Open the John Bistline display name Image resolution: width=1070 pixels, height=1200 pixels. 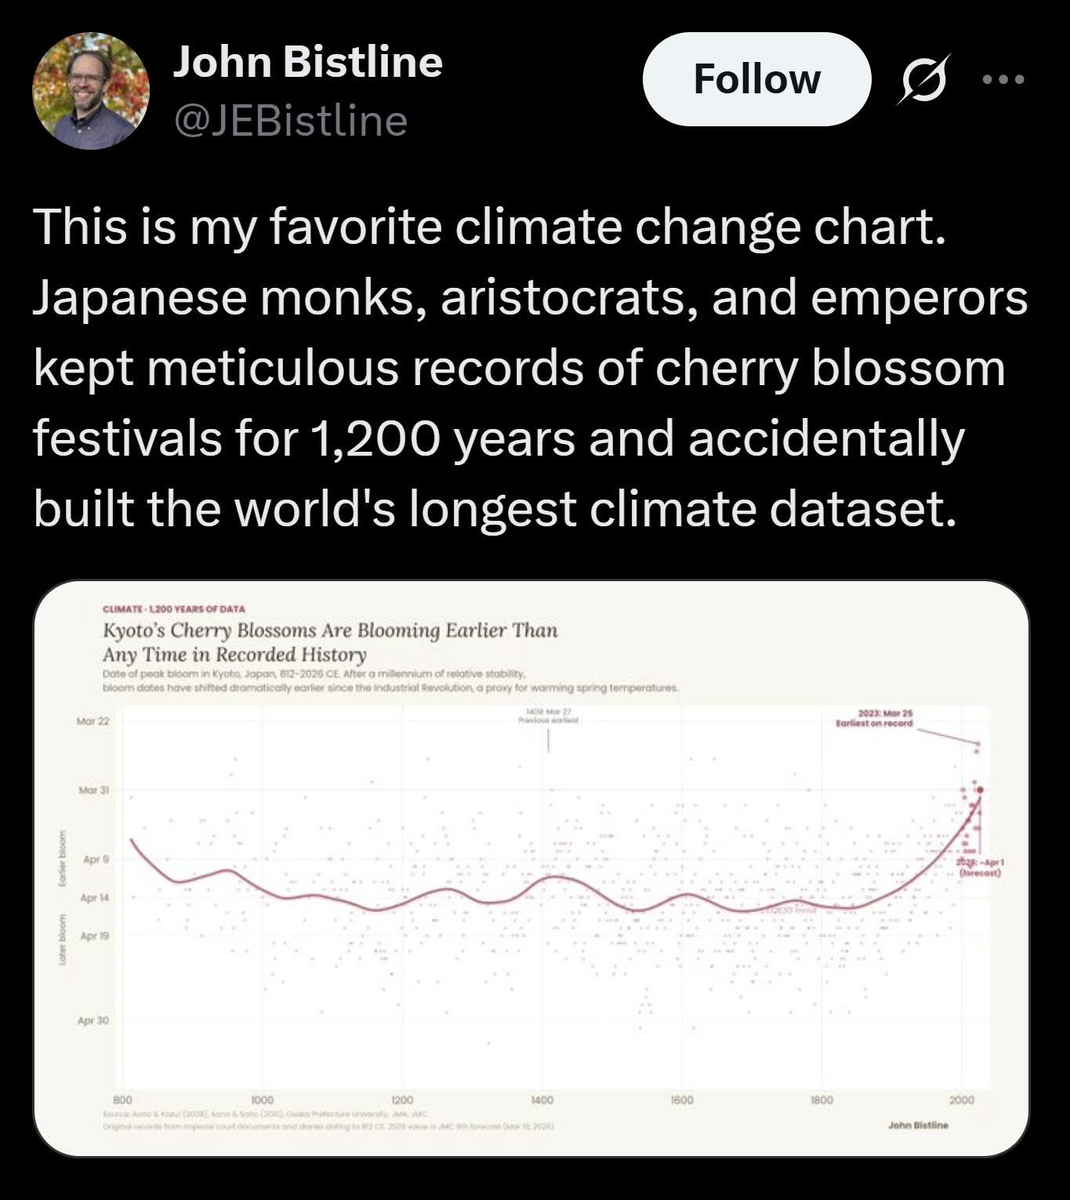click(x=308, y=62)
